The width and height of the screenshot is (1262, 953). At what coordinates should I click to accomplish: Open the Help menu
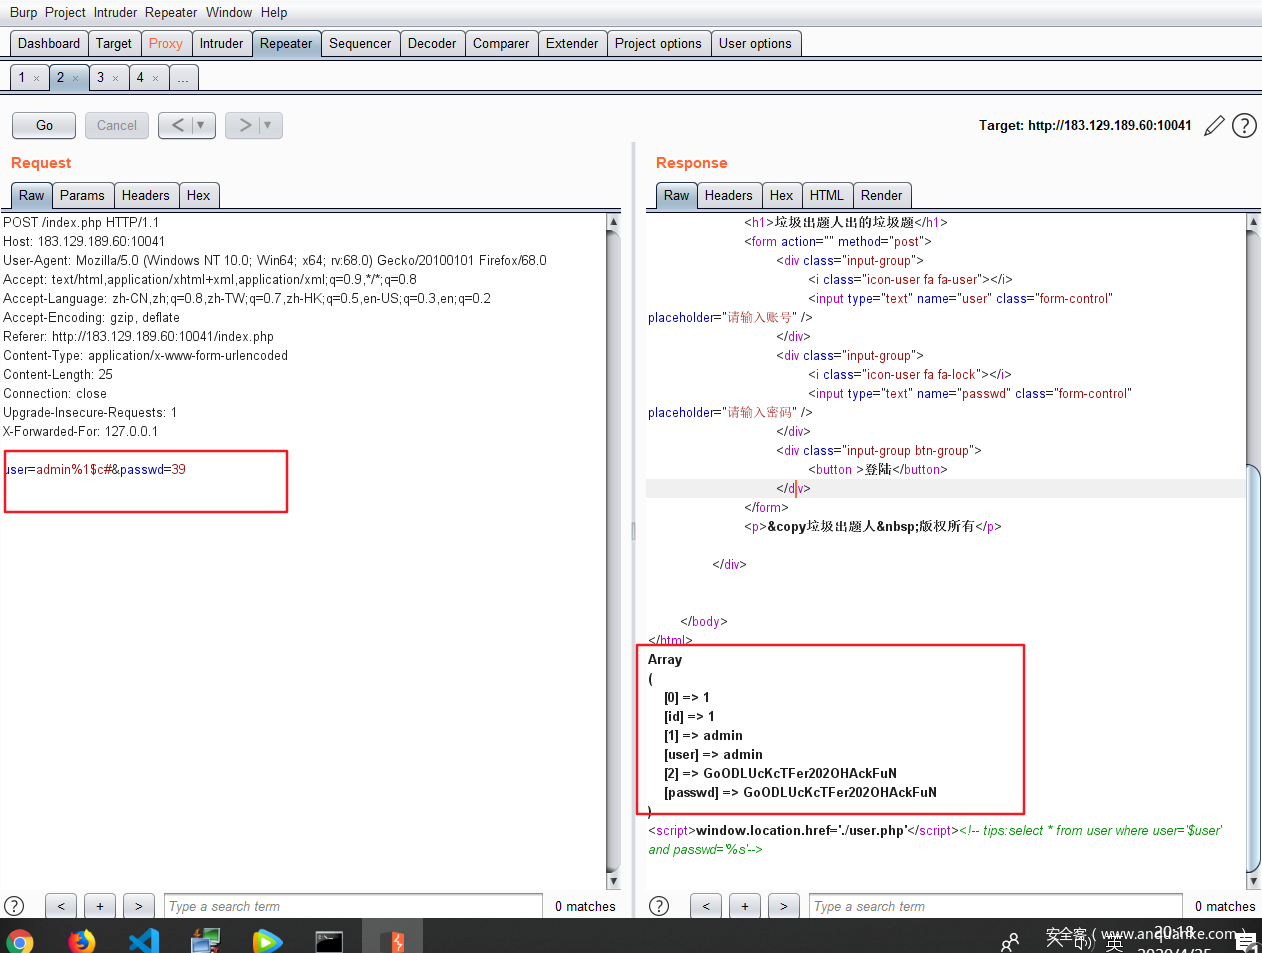click(x=274, y=12)
